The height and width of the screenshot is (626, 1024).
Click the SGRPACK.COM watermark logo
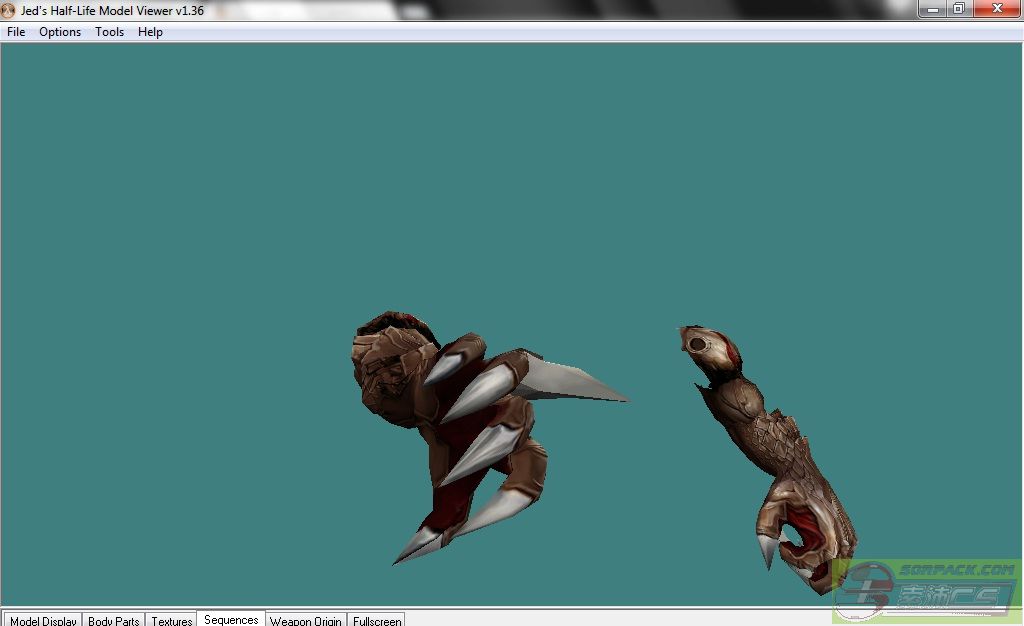925,590
